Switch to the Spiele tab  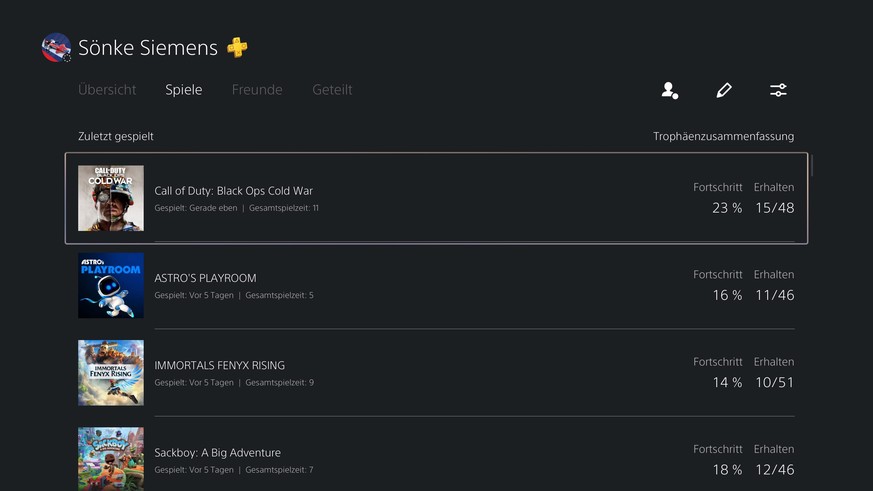click(184, 90)
